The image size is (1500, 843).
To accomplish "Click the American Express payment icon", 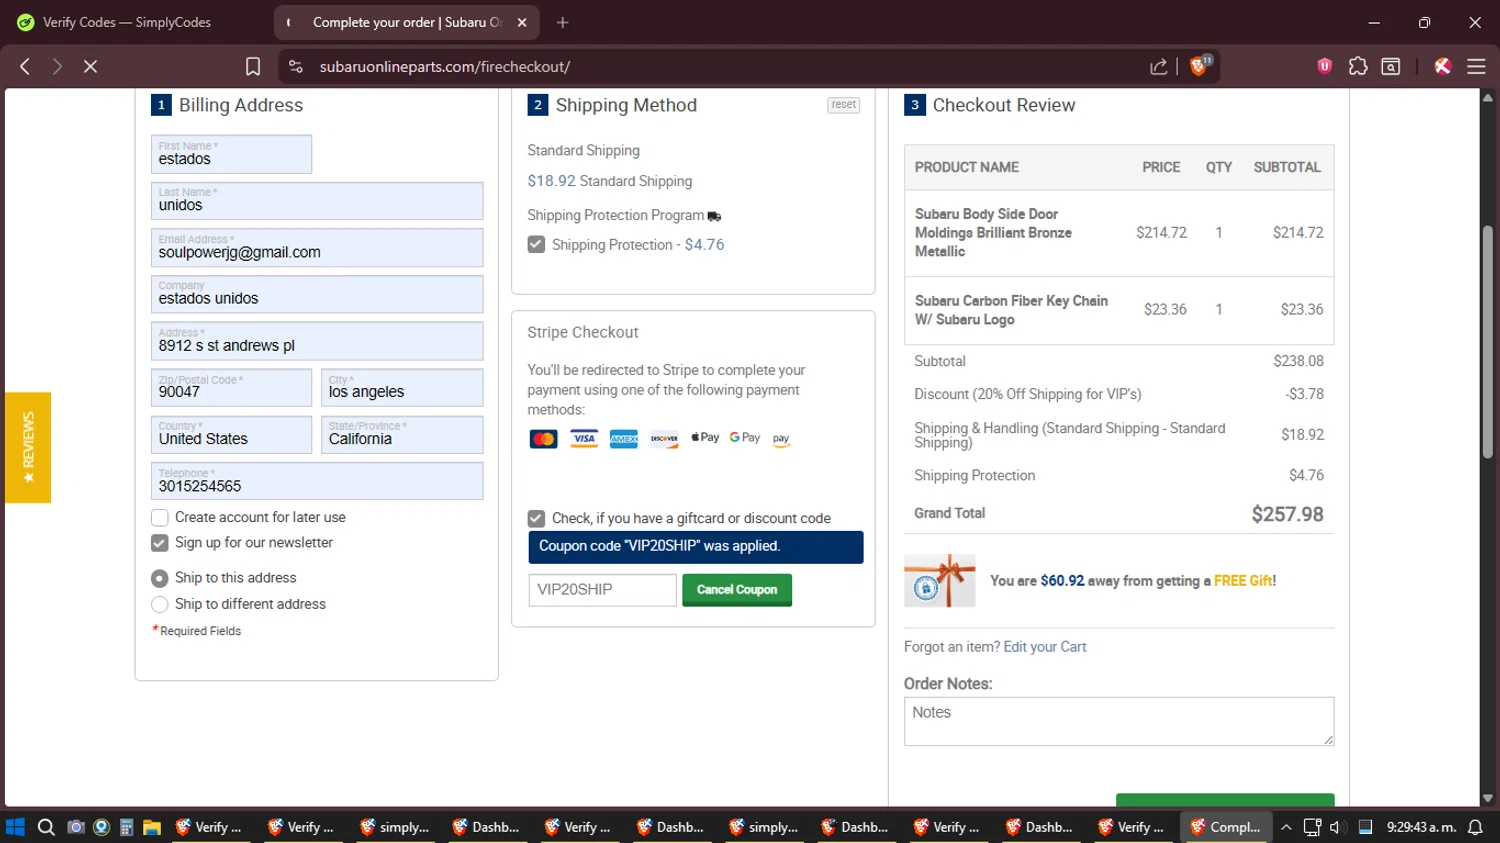I will (624, 439).
